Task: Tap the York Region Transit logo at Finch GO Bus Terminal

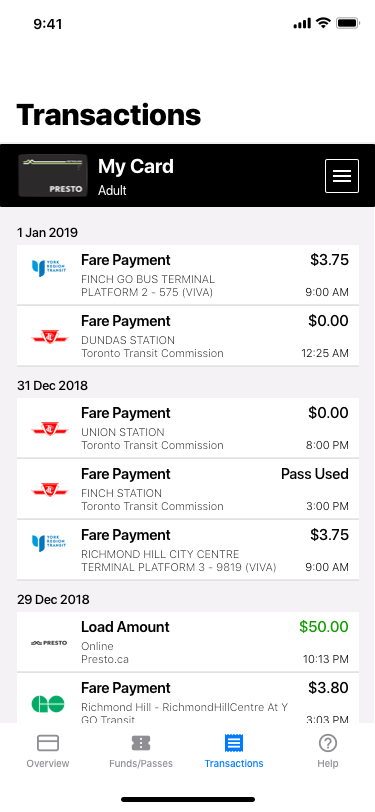Action: [x=49, y=268]
